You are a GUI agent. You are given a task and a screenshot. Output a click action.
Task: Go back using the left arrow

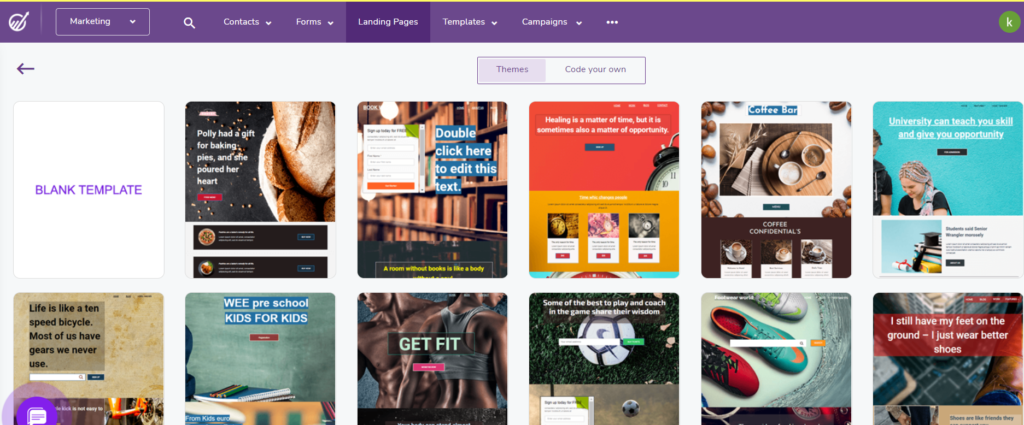(25, 69)
